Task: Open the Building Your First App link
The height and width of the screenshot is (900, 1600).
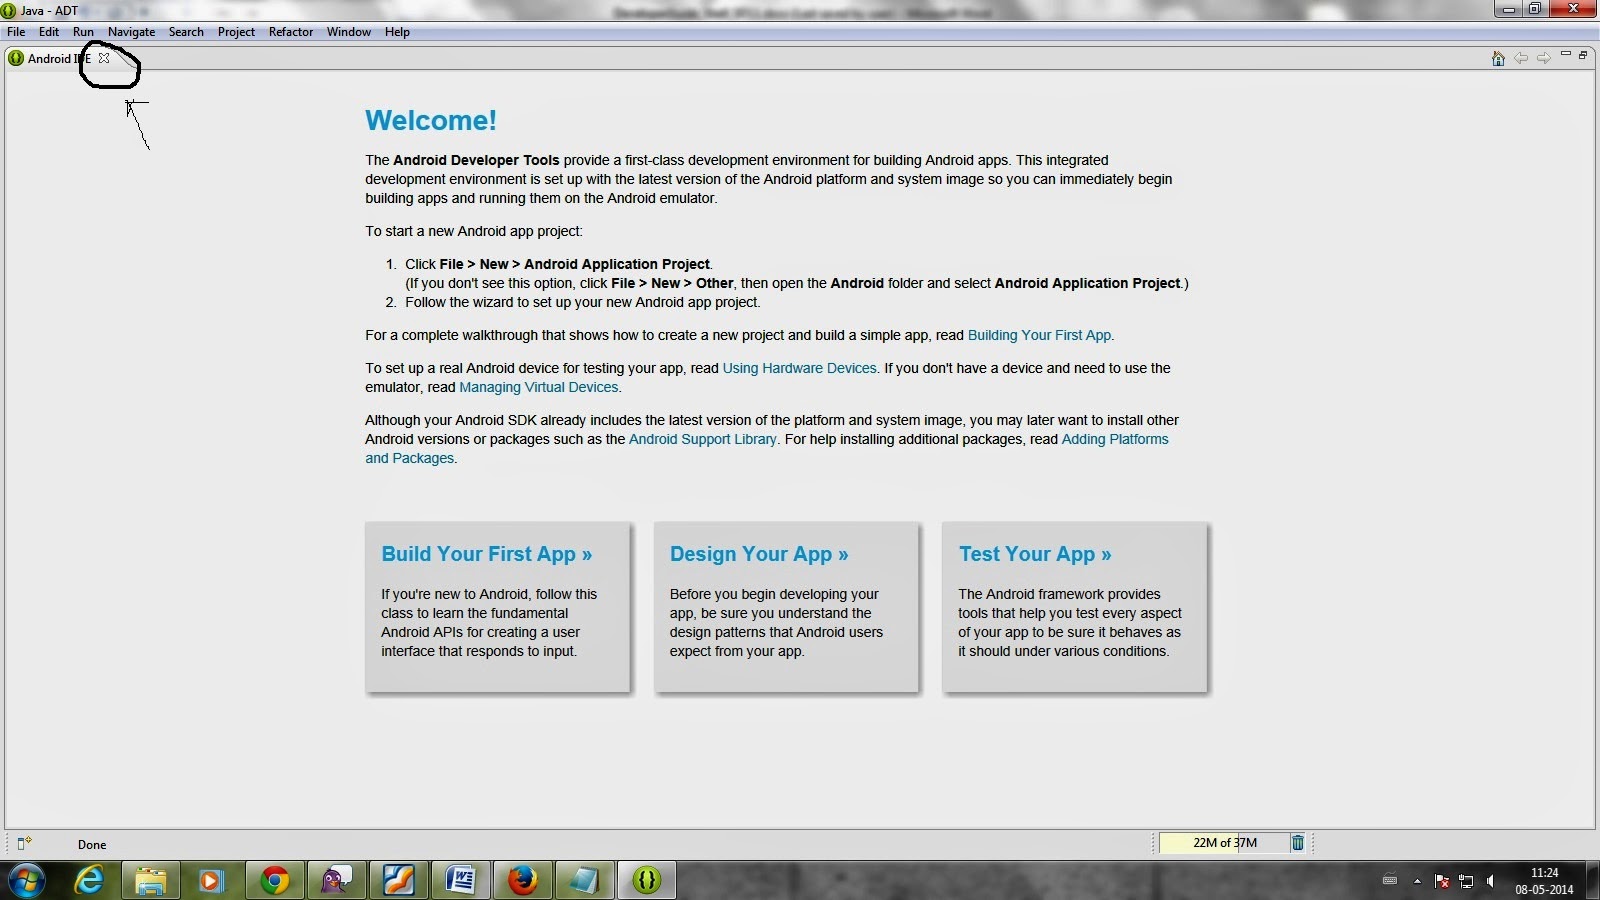Action: 1039,335
